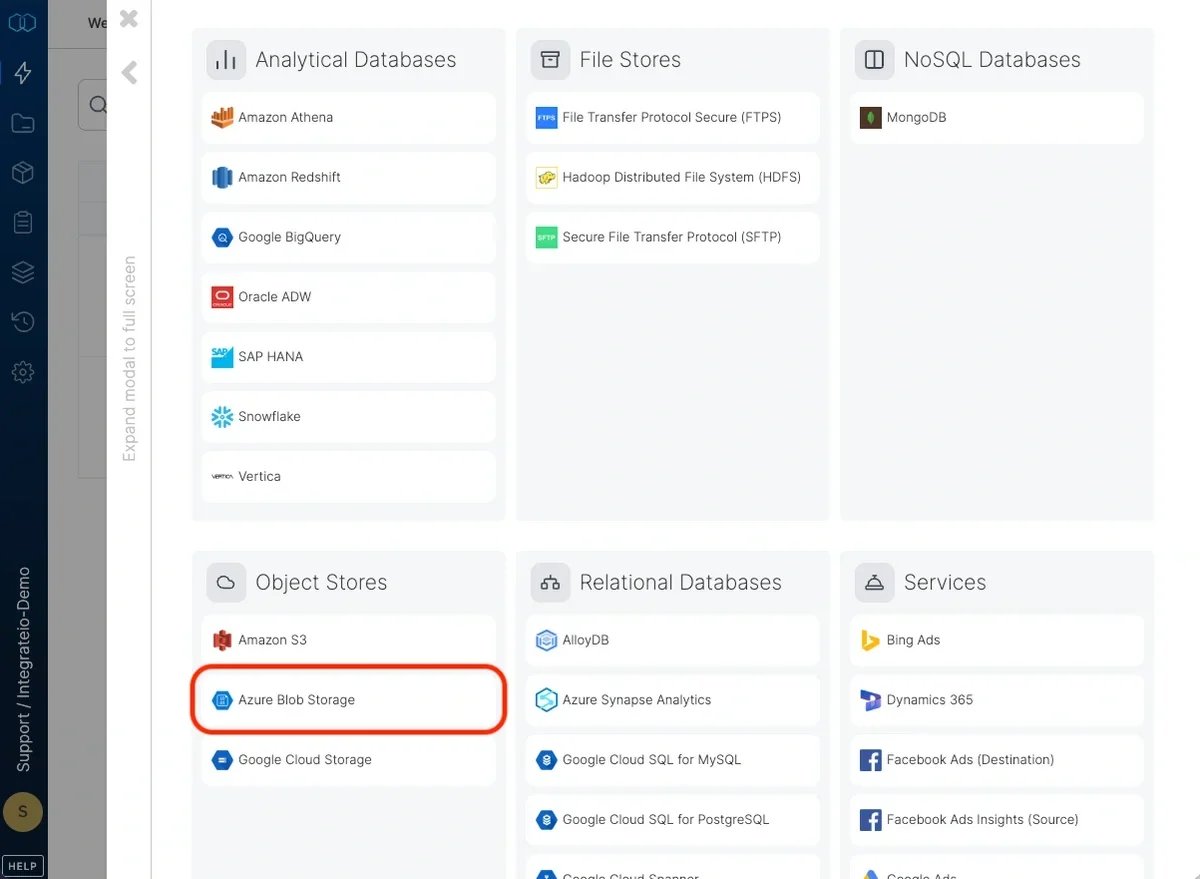Select Amazon Athena connection
The width and height of the screenshot is (1200, 879).
[x=348, y=117]
